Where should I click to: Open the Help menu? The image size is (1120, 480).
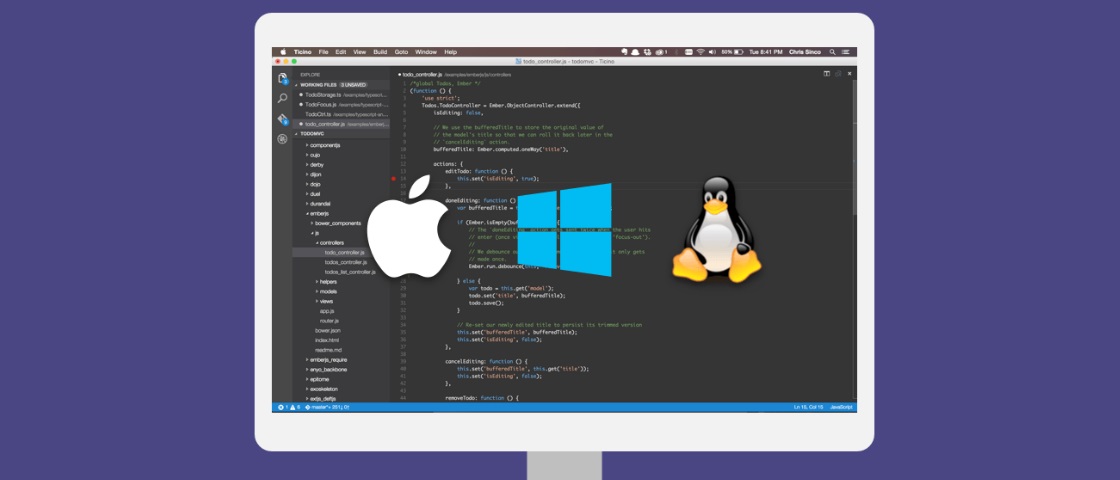tap(451, 52)
